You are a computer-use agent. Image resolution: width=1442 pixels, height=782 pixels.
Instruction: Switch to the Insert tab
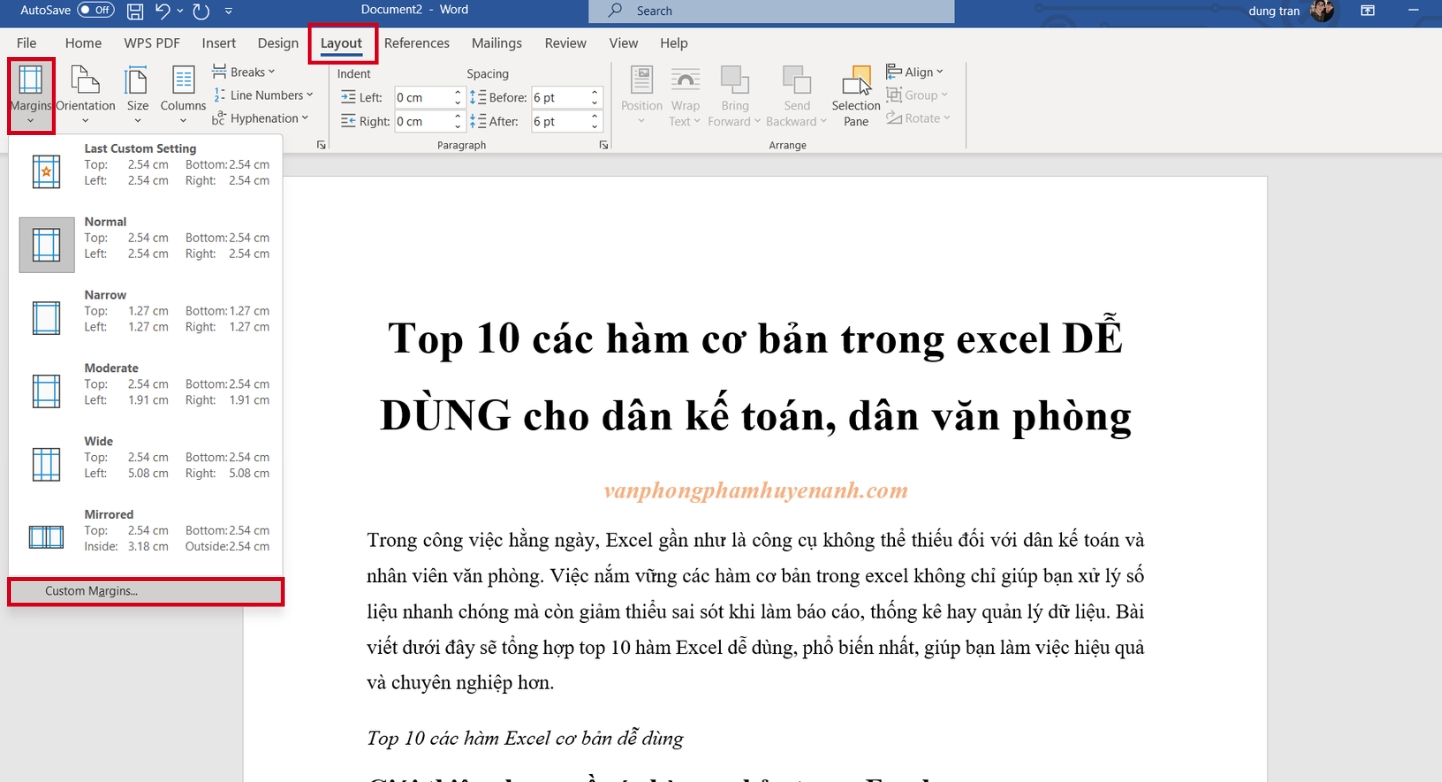tap(219, 43)
